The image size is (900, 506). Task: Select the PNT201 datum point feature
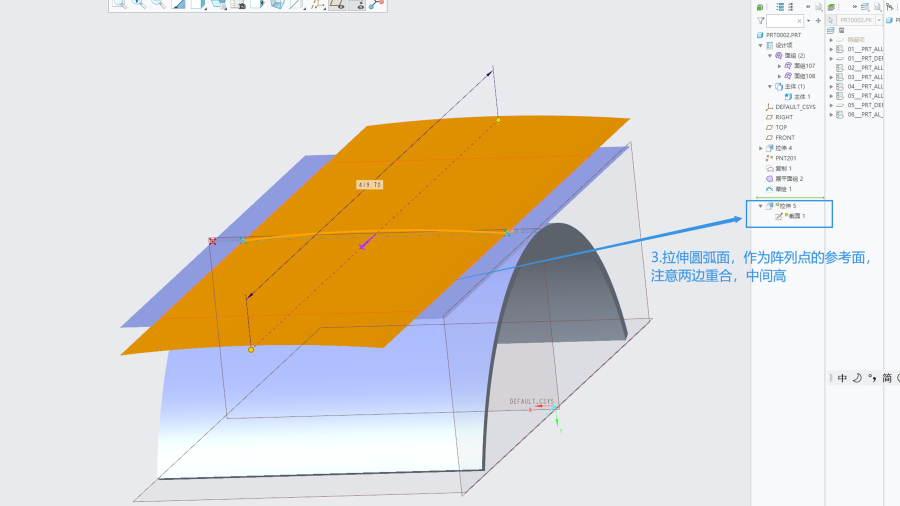pyautogui.click(x=786, y=158)
